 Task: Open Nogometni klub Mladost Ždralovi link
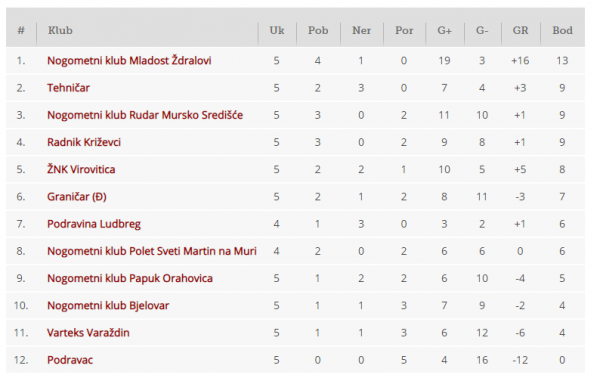pos(129,60)
